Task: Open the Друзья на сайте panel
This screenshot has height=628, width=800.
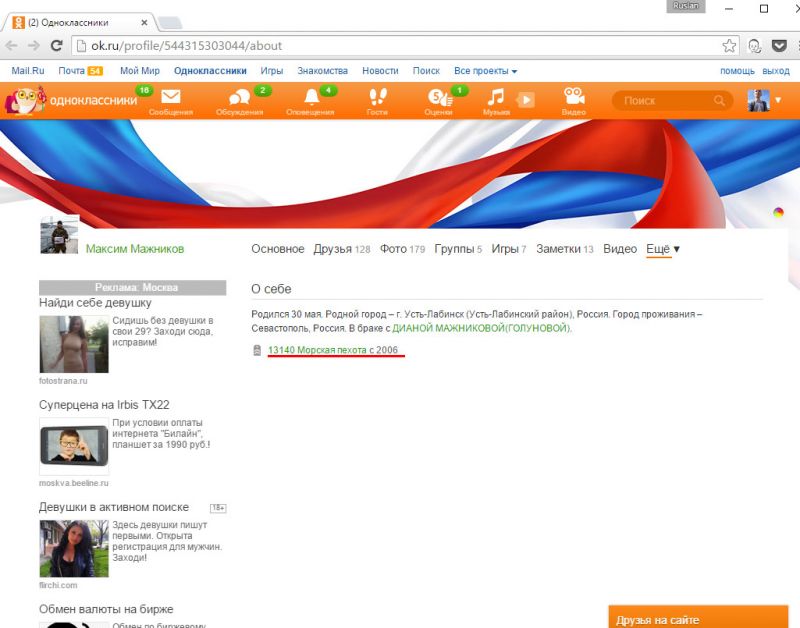Action: point(698,619)
